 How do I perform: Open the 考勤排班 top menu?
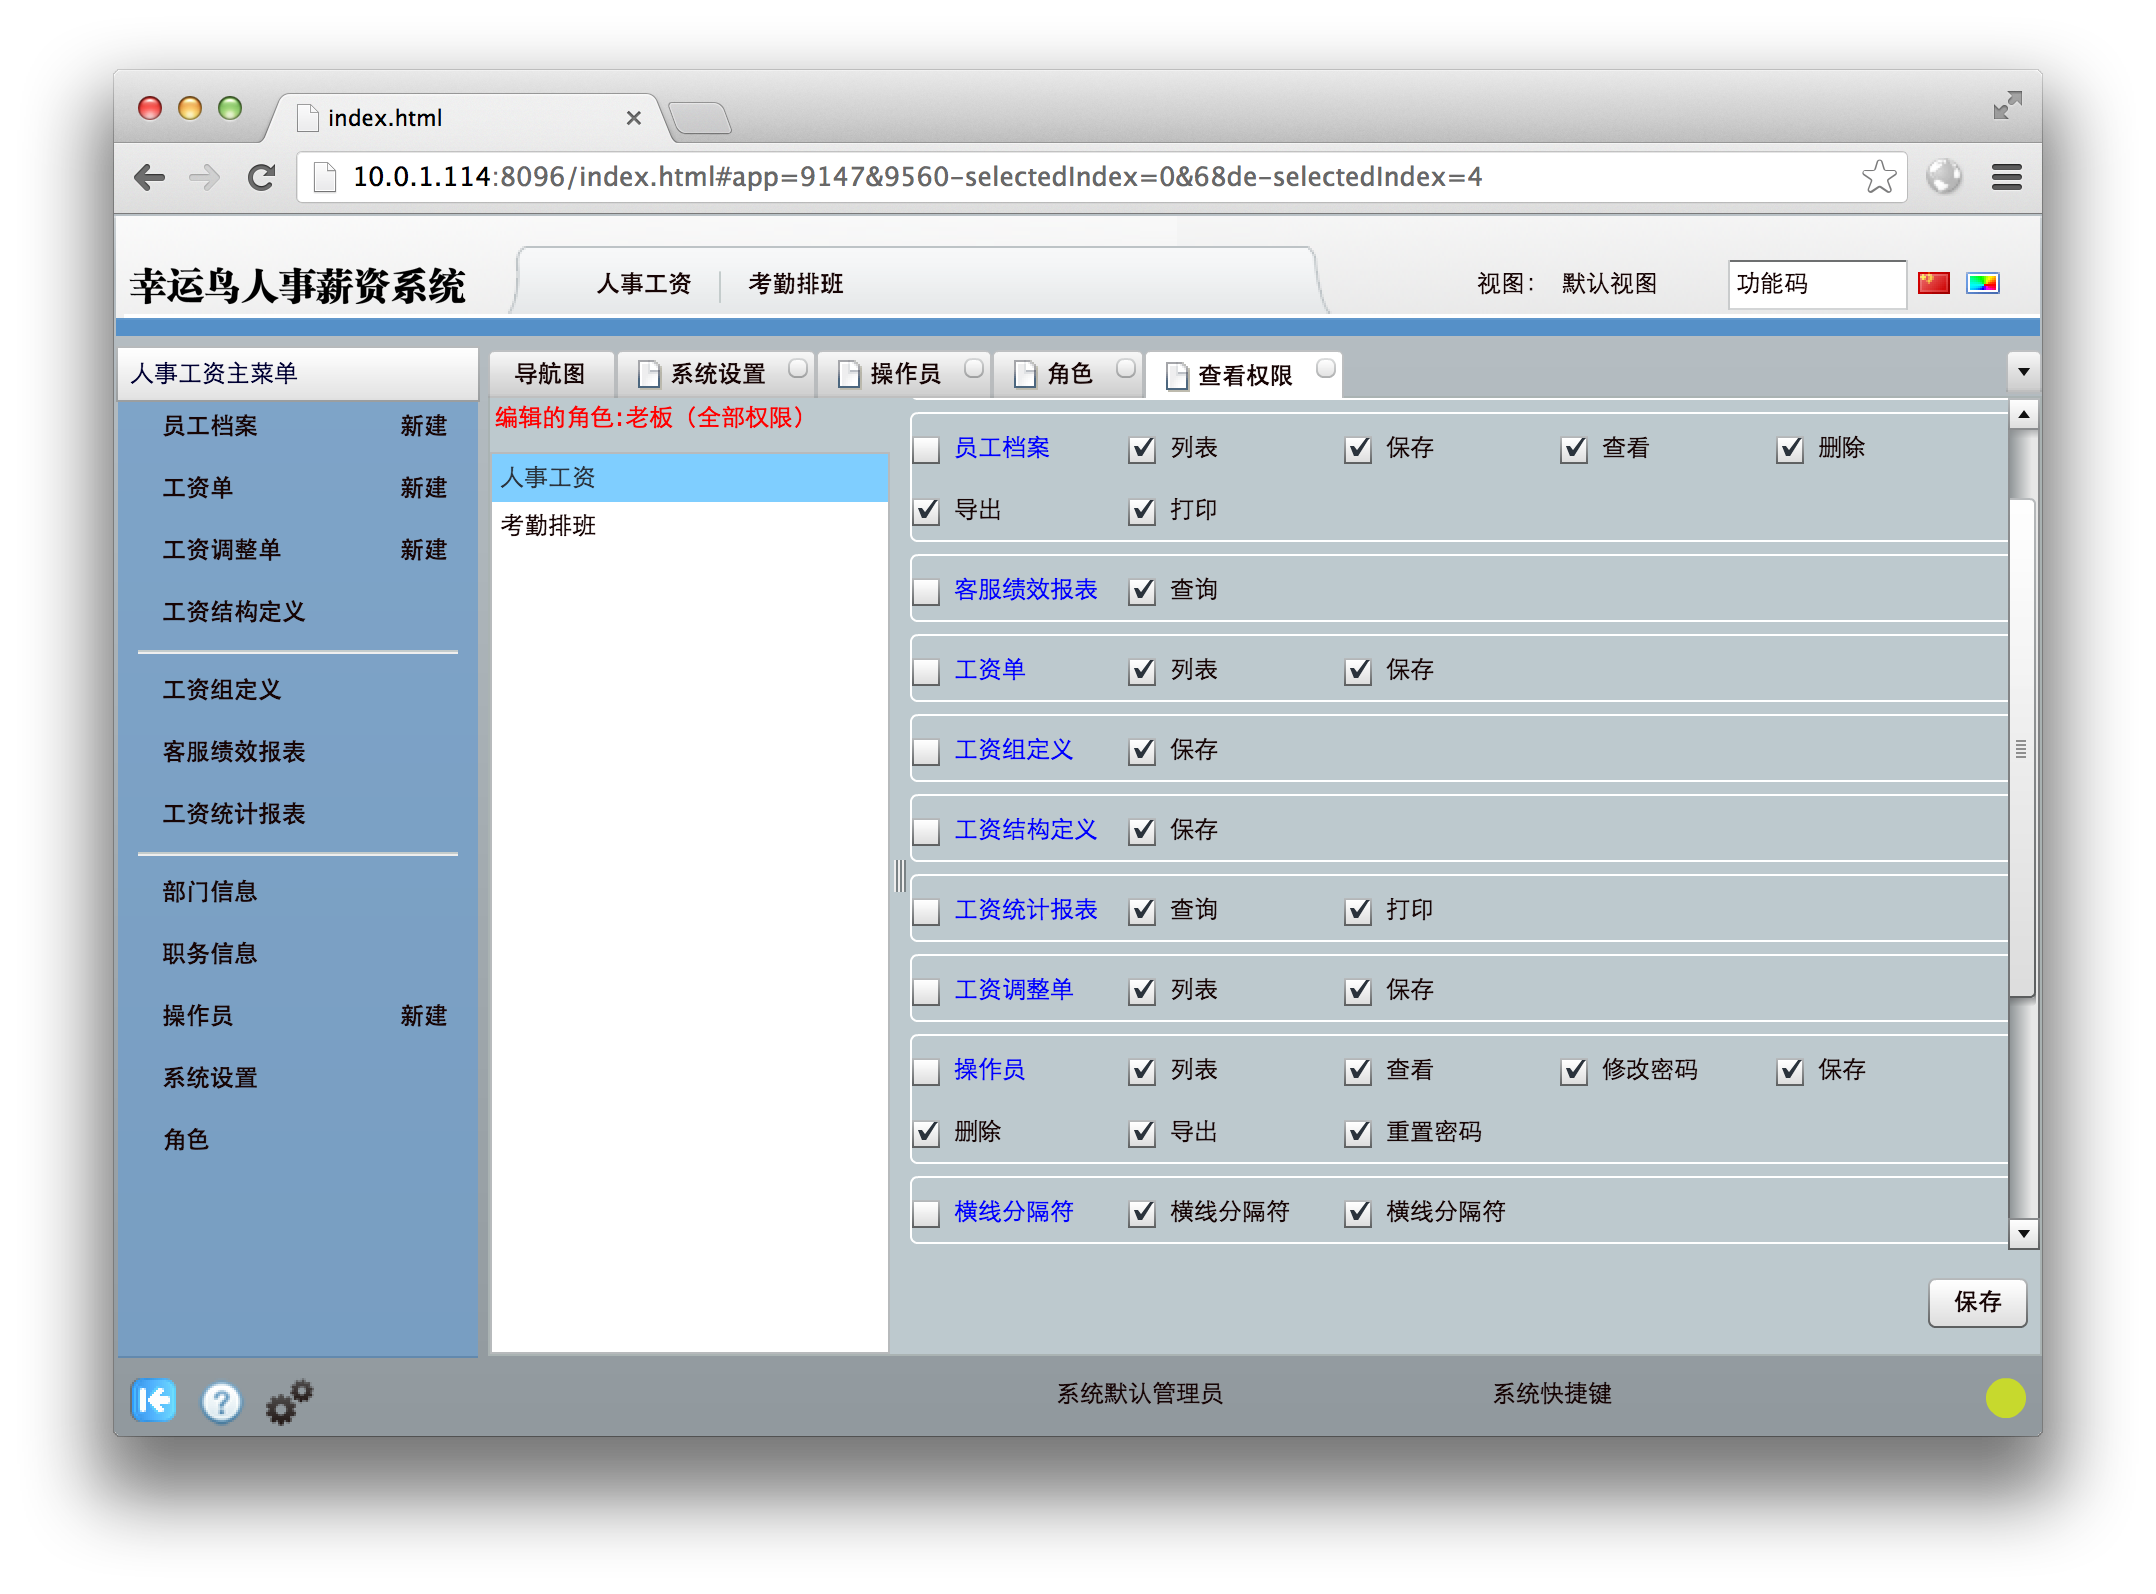pos(796,284)
